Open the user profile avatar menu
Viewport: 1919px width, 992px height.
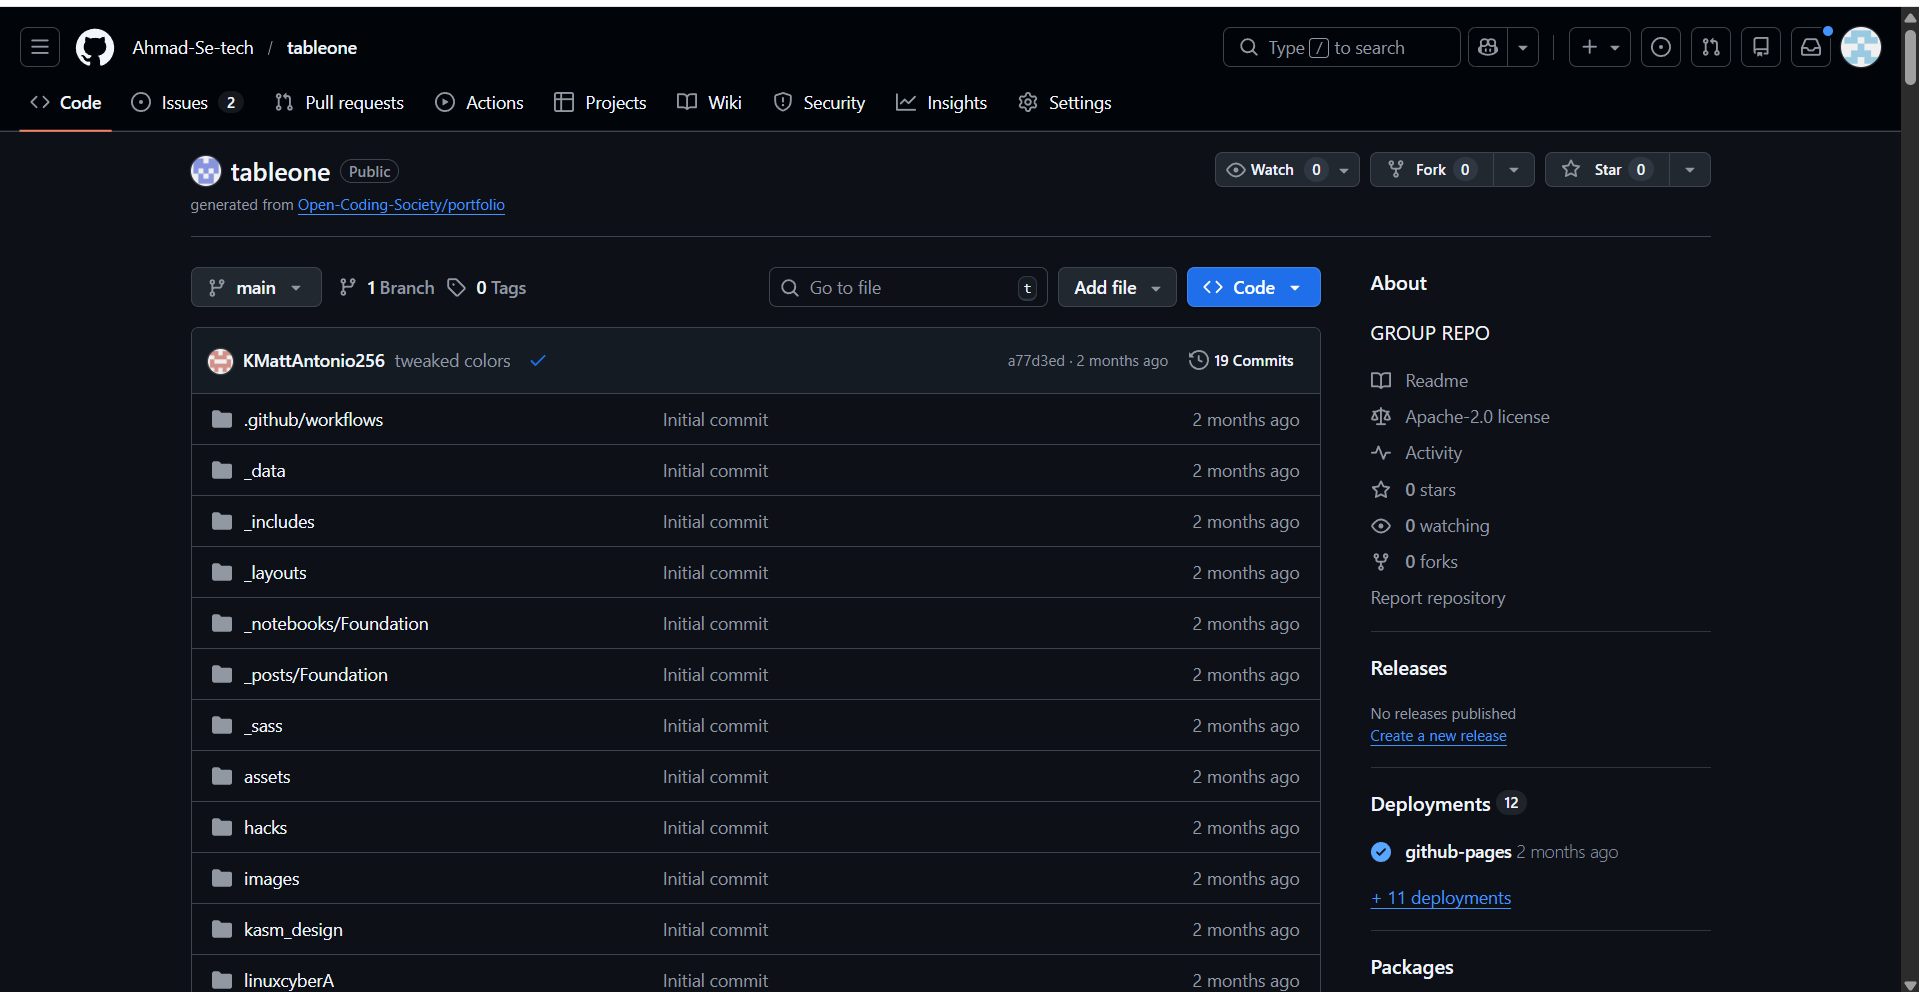pos(1861,47)
